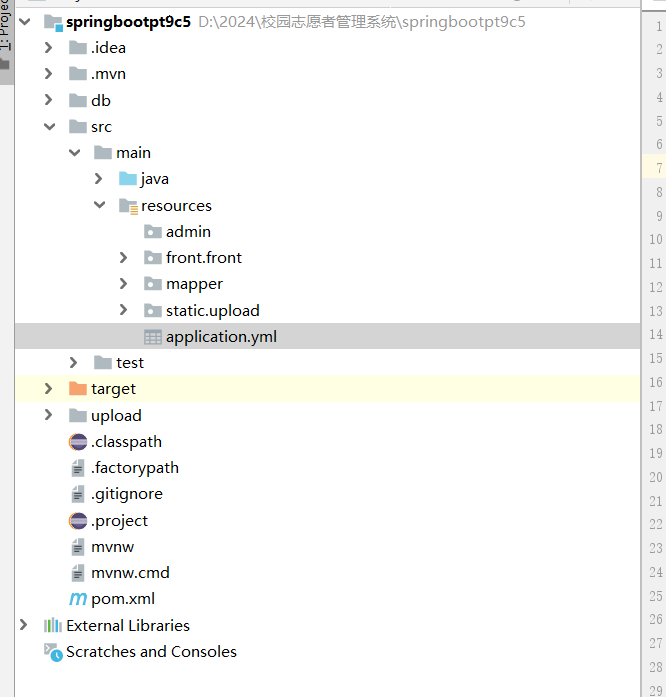This screenshot has height=697, width=666.
Task: Collapse the src folder node
Action: (48, 127)
